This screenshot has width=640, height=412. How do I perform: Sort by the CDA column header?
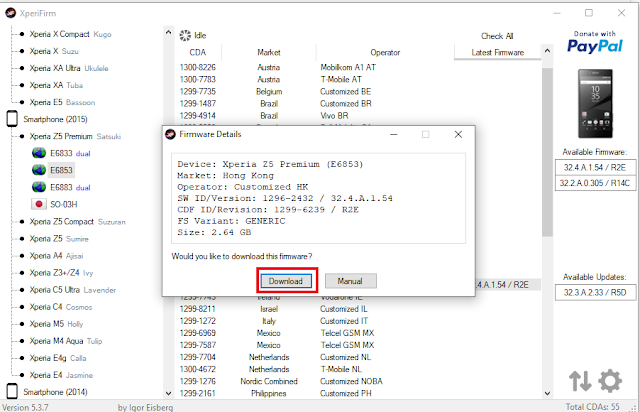click(x=198, y=52)
